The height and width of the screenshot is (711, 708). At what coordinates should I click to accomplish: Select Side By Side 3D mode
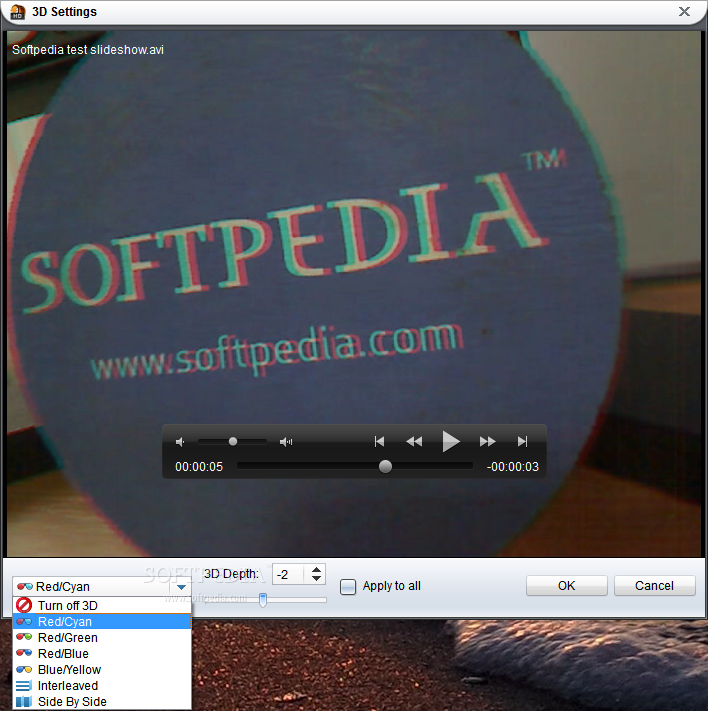[x=102, y=701]
